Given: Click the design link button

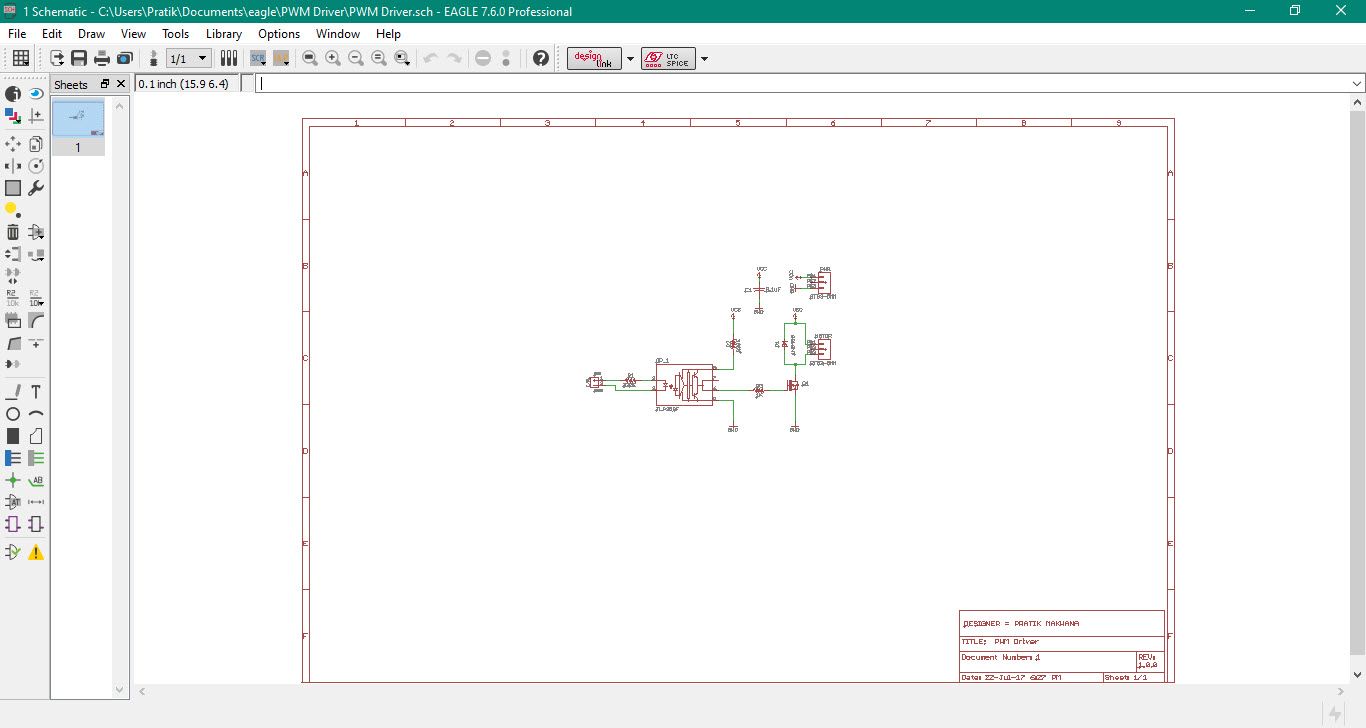Looking at the screenshot, I should coord(594,59).
